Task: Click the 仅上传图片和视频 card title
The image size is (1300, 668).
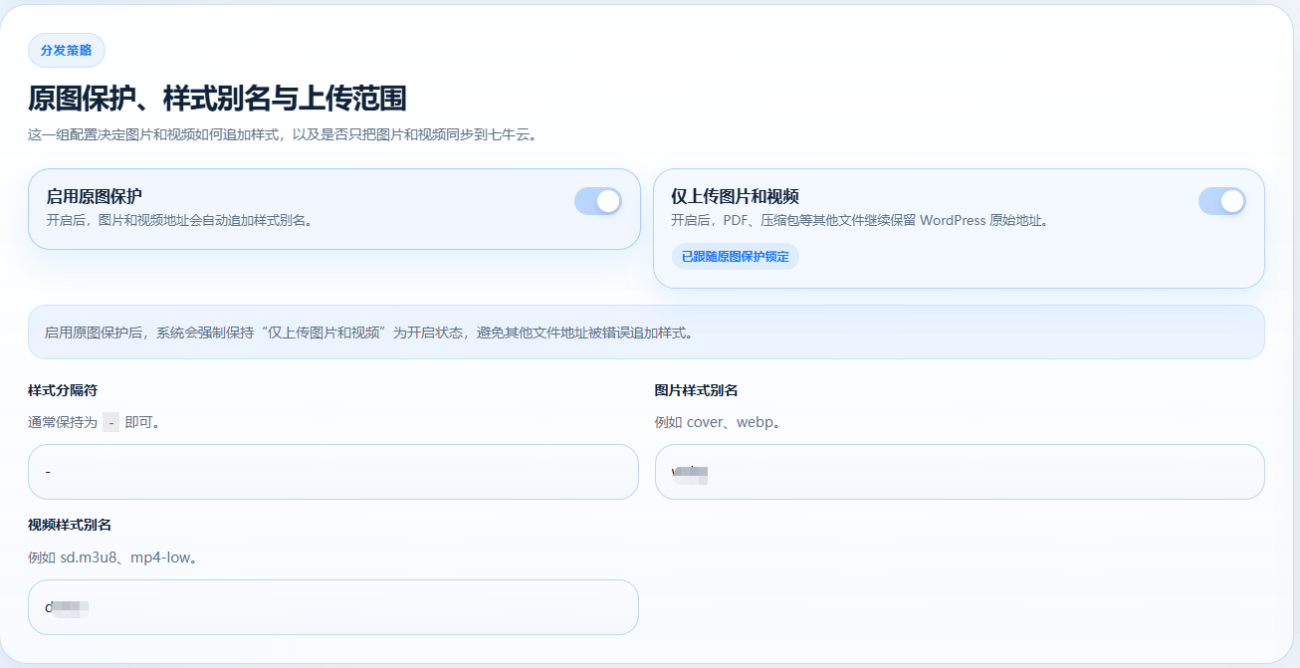Action: pos(734,196)
